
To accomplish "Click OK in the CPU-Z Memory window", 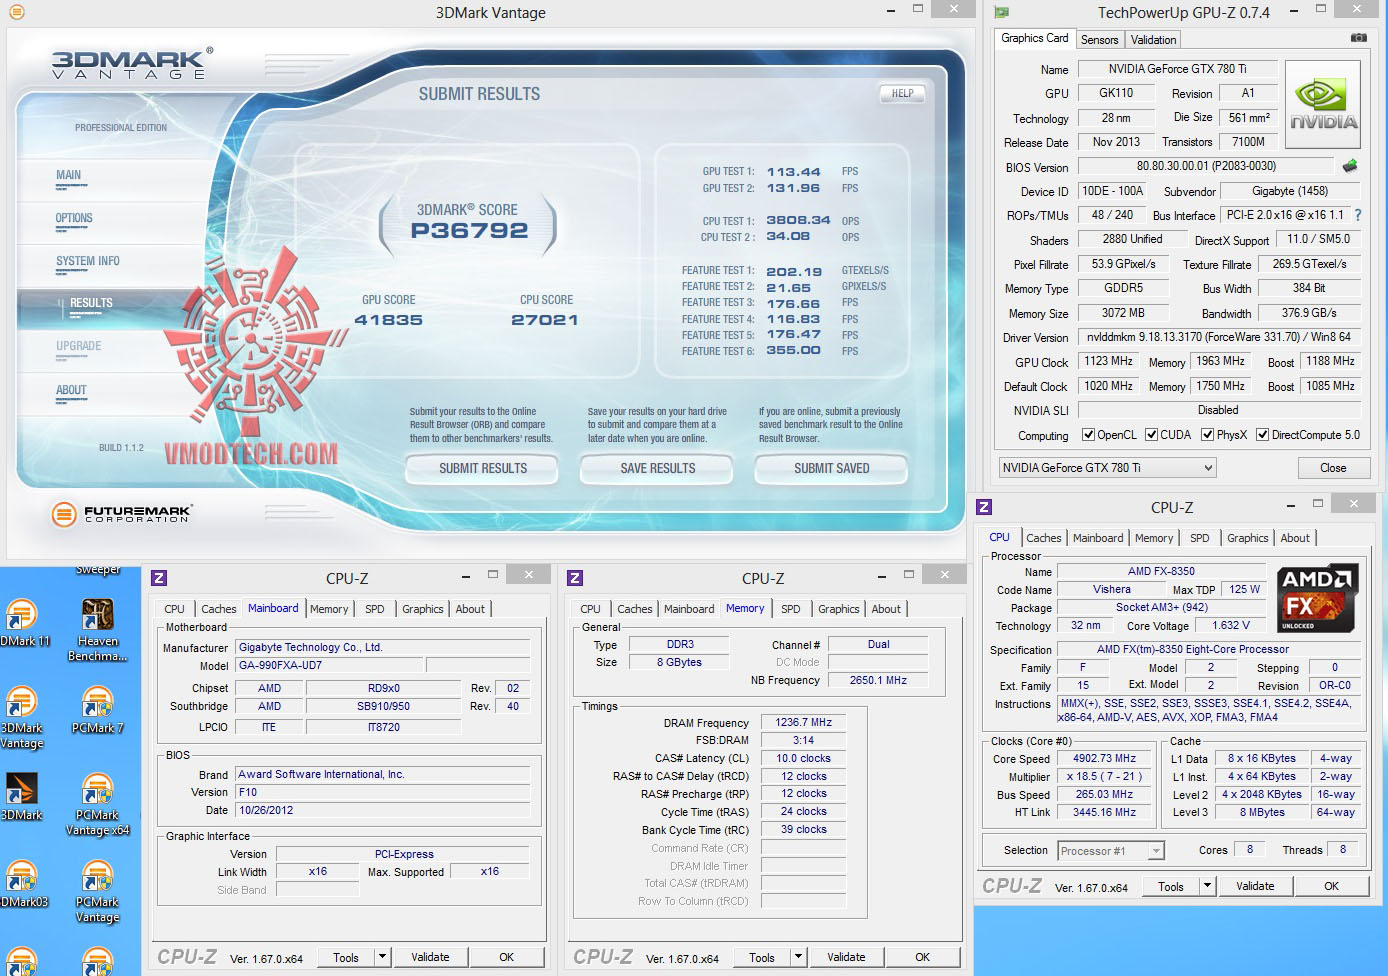I will 922,957.
